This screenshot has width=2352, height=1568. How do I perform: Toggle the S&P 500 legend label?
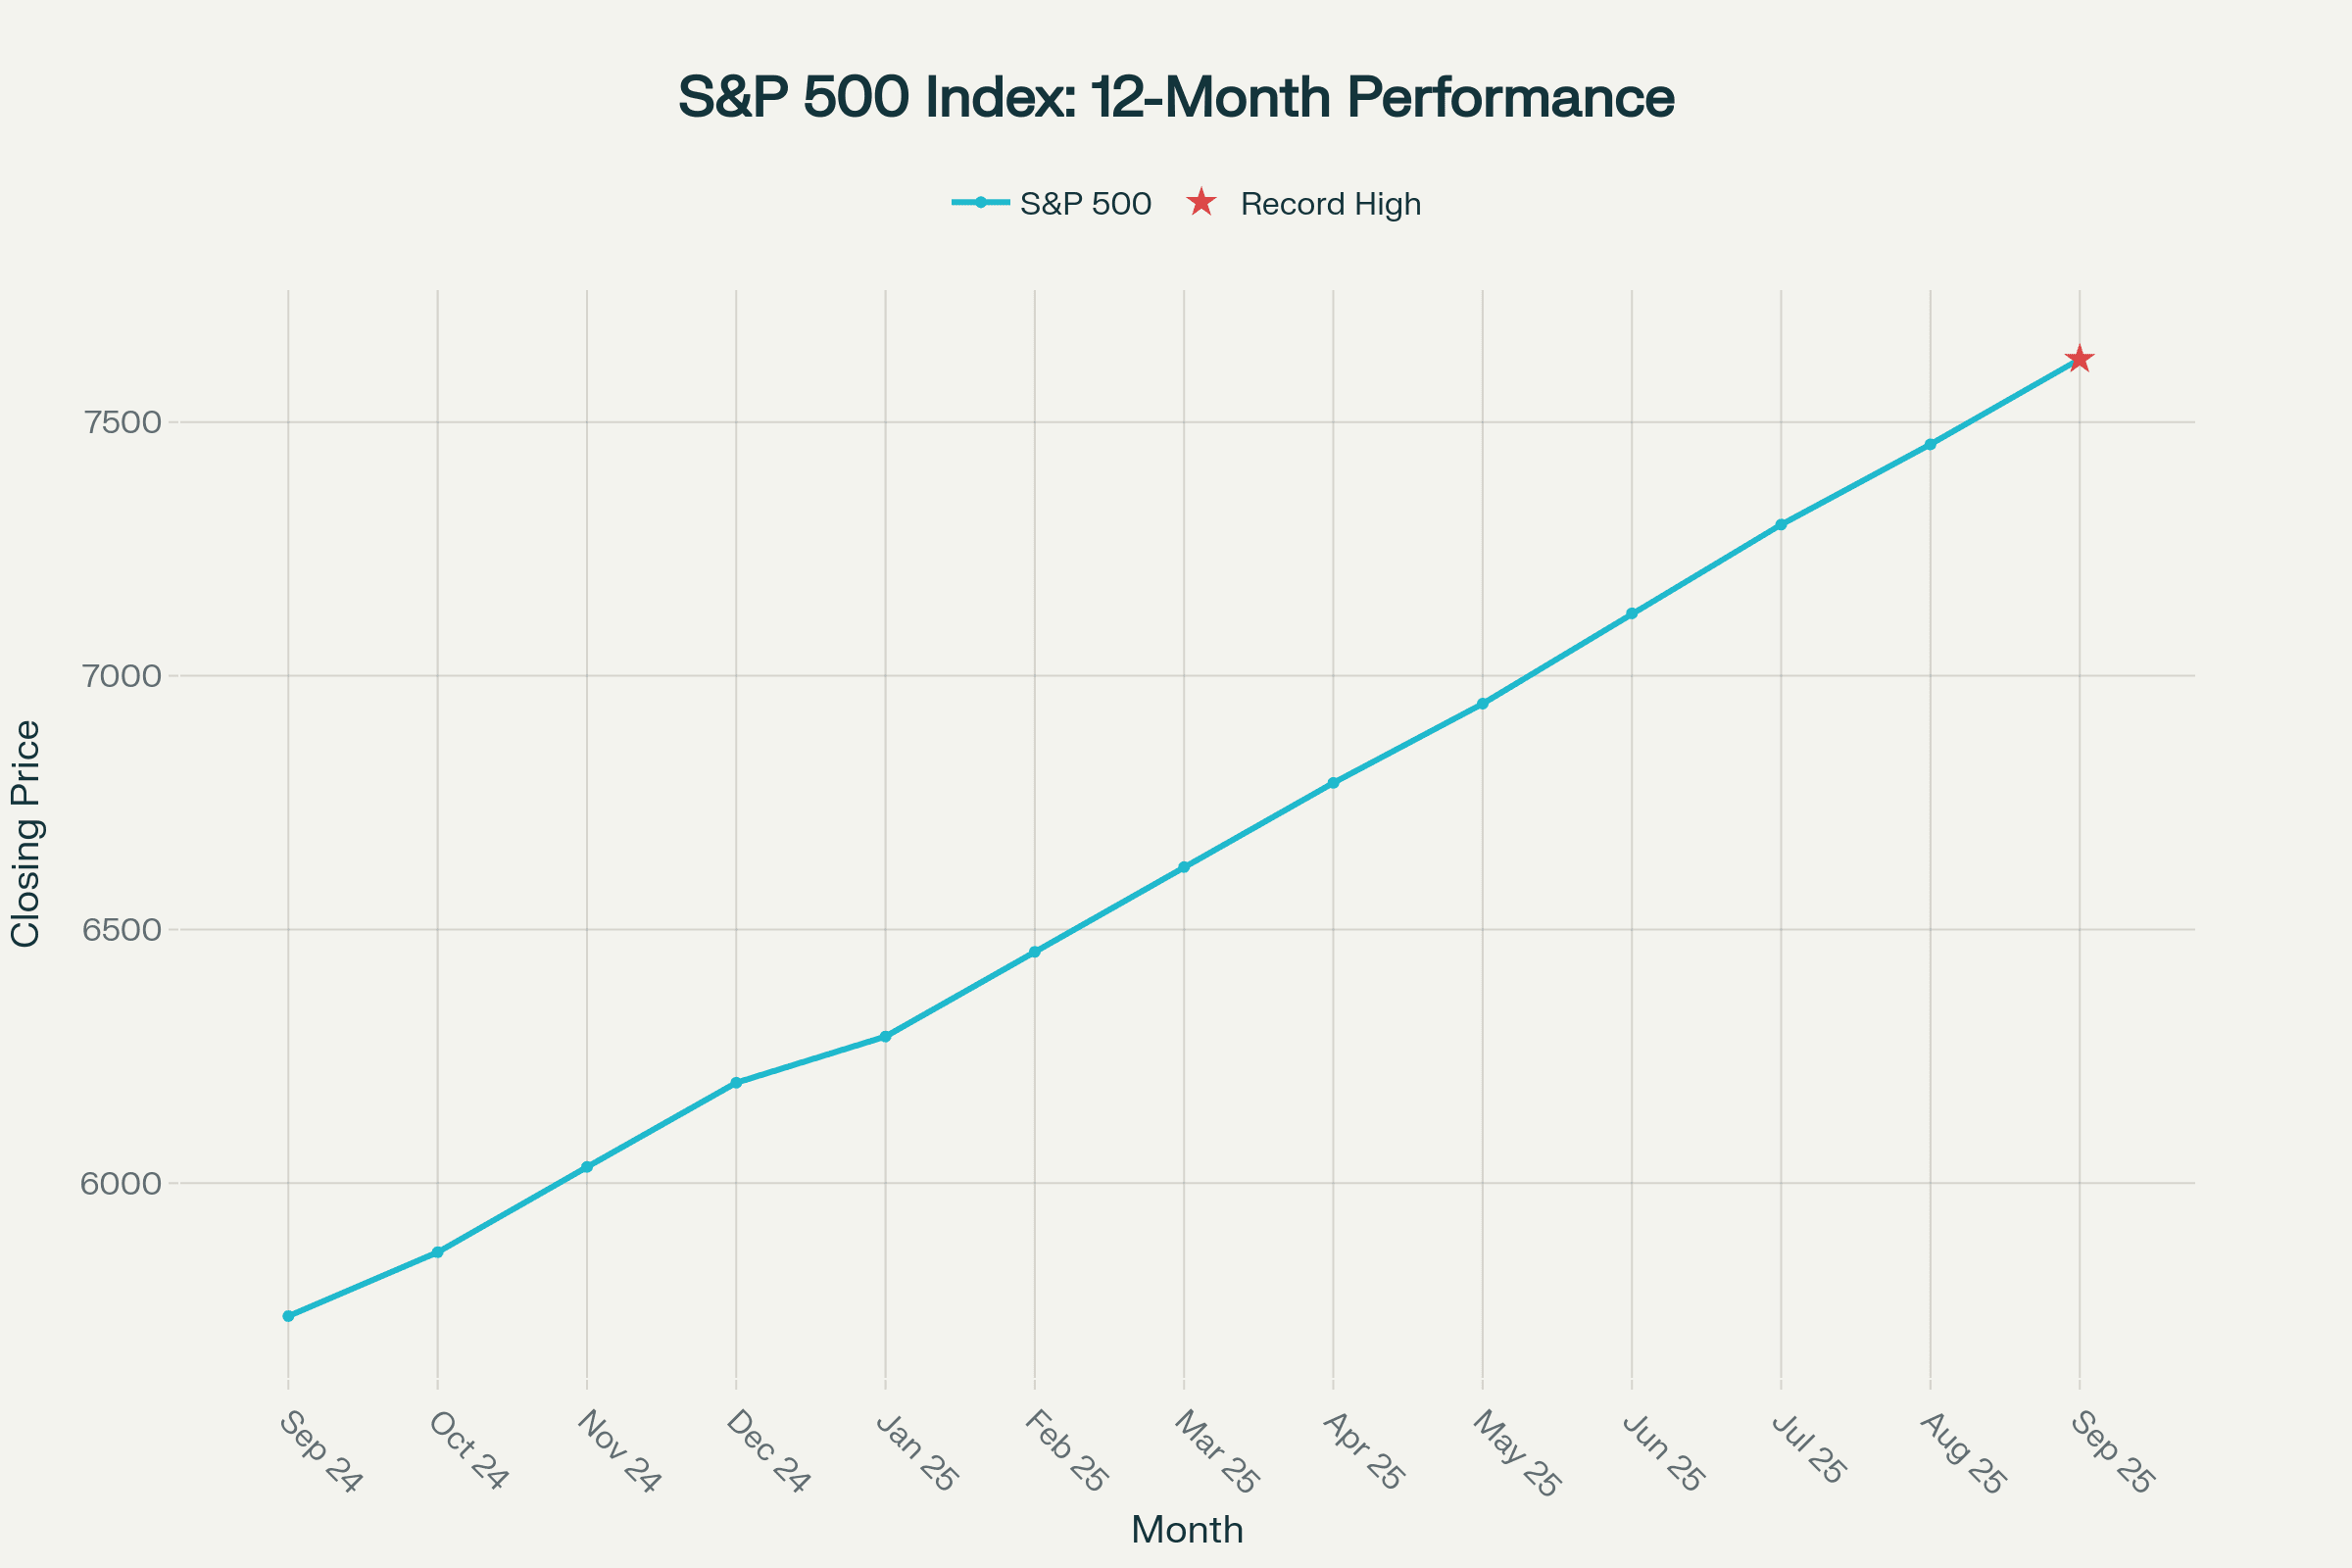tap(1085, 204)
